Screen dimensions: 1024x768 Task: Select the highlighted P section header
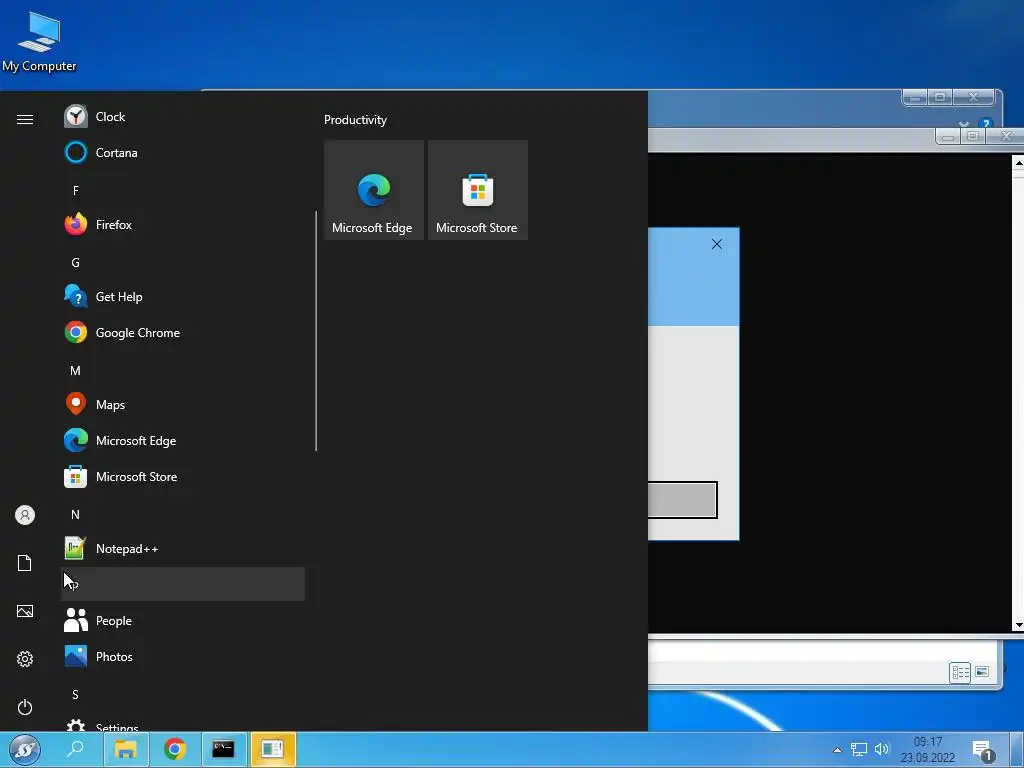[x=183, y=584]
